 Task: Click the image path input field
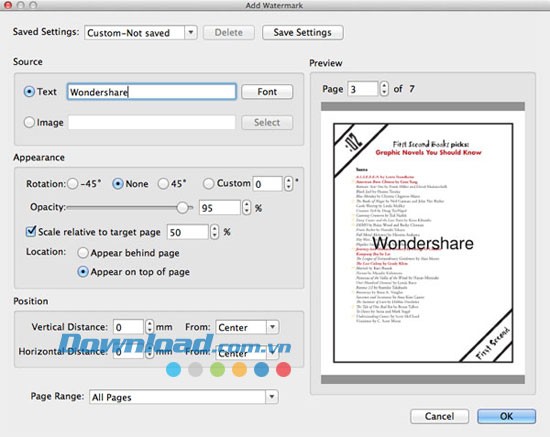[152, 122]
